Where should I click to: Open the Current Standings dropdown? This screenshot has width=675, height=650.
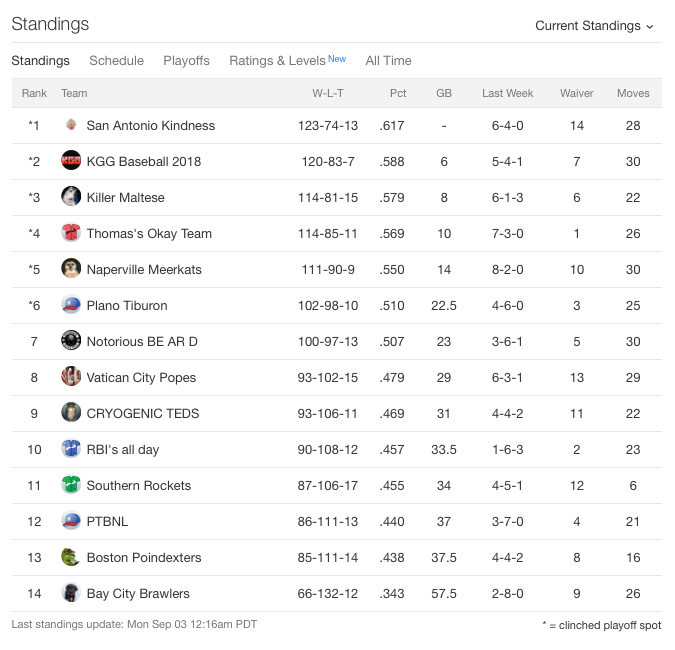pyautogui.click(x=594, y=26)
